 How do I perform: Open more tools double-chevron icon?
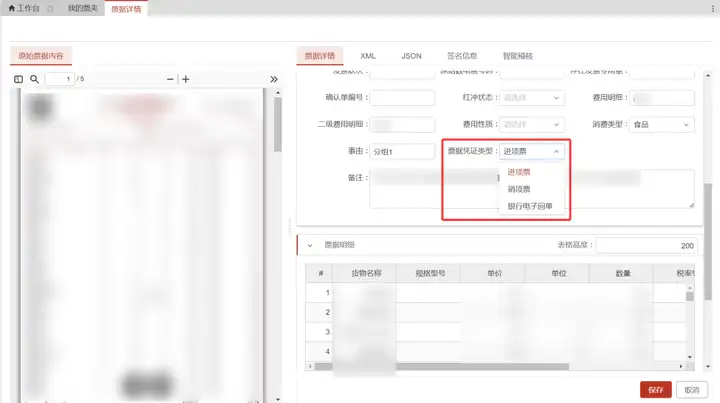(x=274, y=79)
